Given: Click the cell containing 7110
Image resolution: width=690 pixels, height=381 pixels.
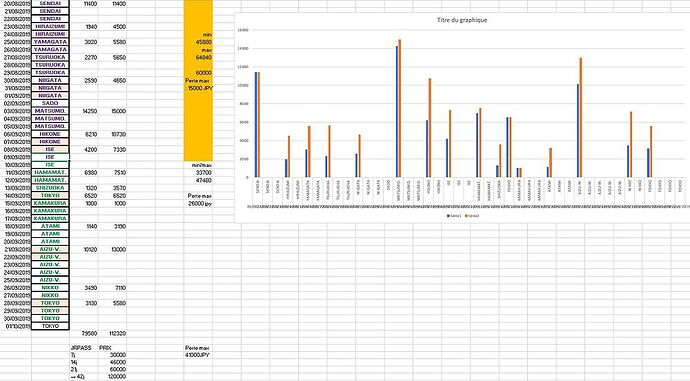Looking at the screenshot, I should coord(112,288).
